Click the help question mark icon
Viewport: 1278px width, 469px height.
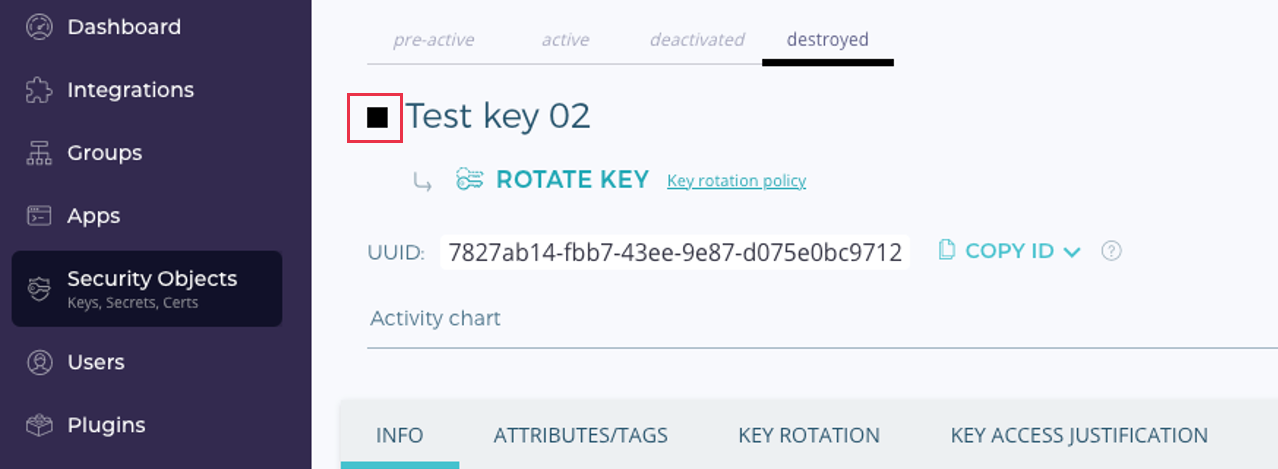(1110, 251)
